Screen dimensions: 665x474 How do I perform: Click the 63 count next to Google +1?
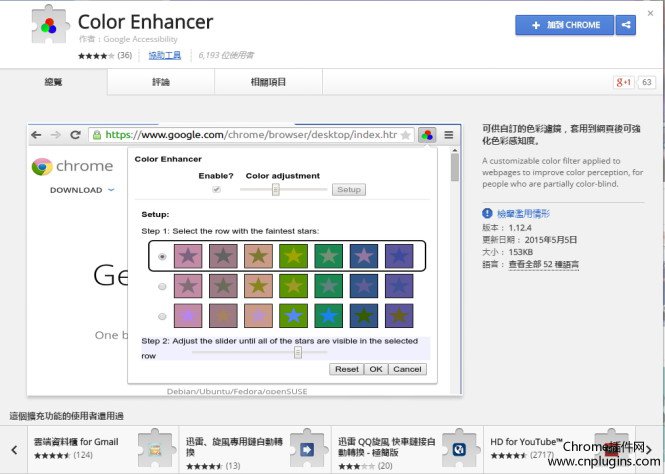click(x=647, y=82)
